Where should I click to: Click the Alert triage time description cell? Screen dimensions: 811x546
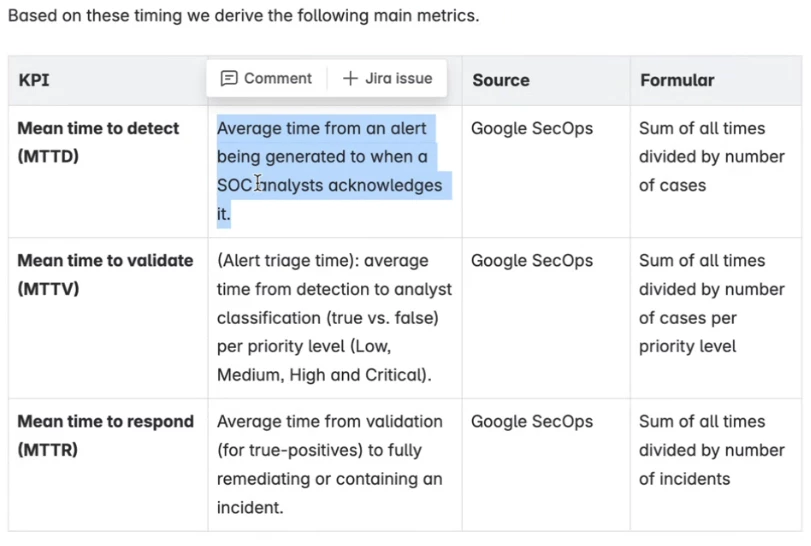pyautogui.click(x=334, y=317)
